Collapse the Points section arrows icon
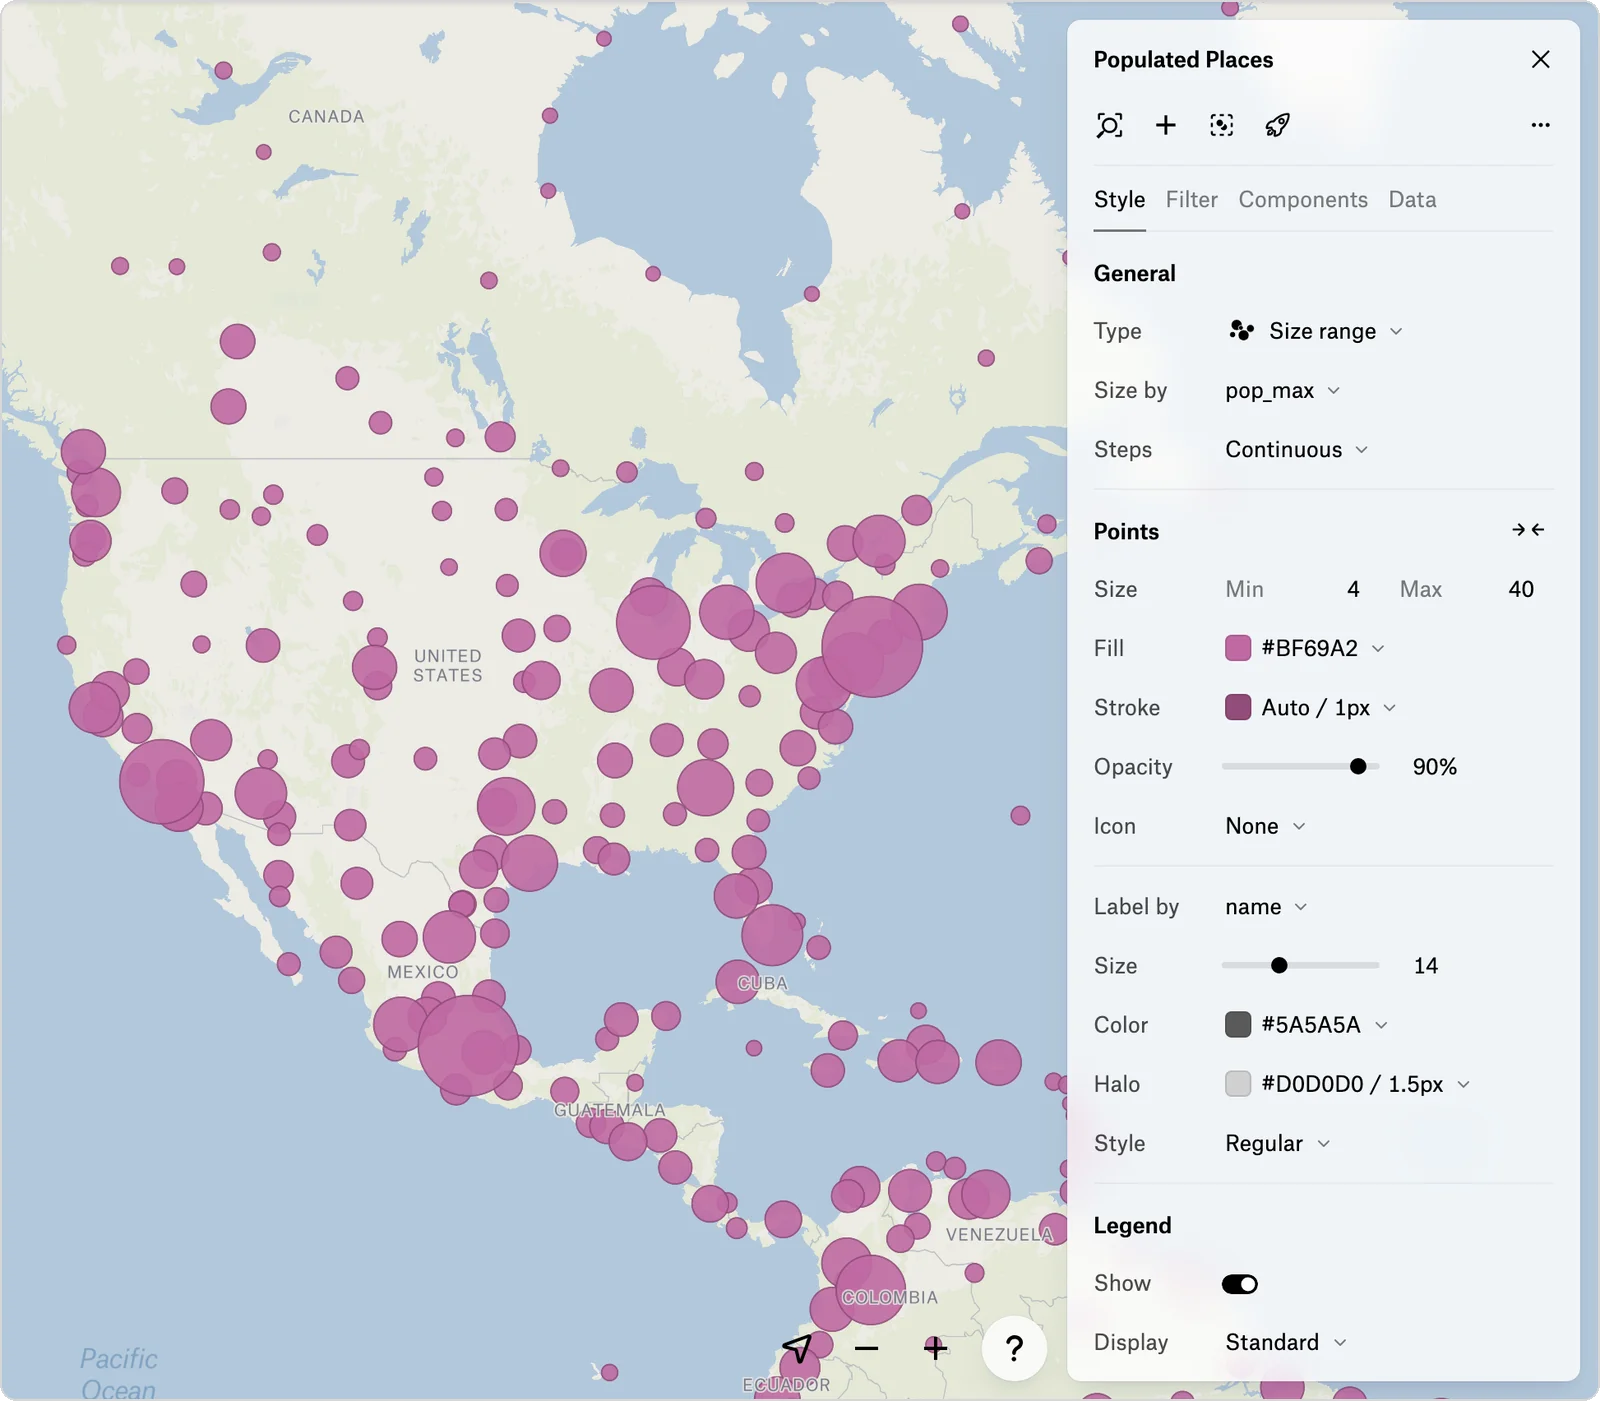 coord(1528,530)
